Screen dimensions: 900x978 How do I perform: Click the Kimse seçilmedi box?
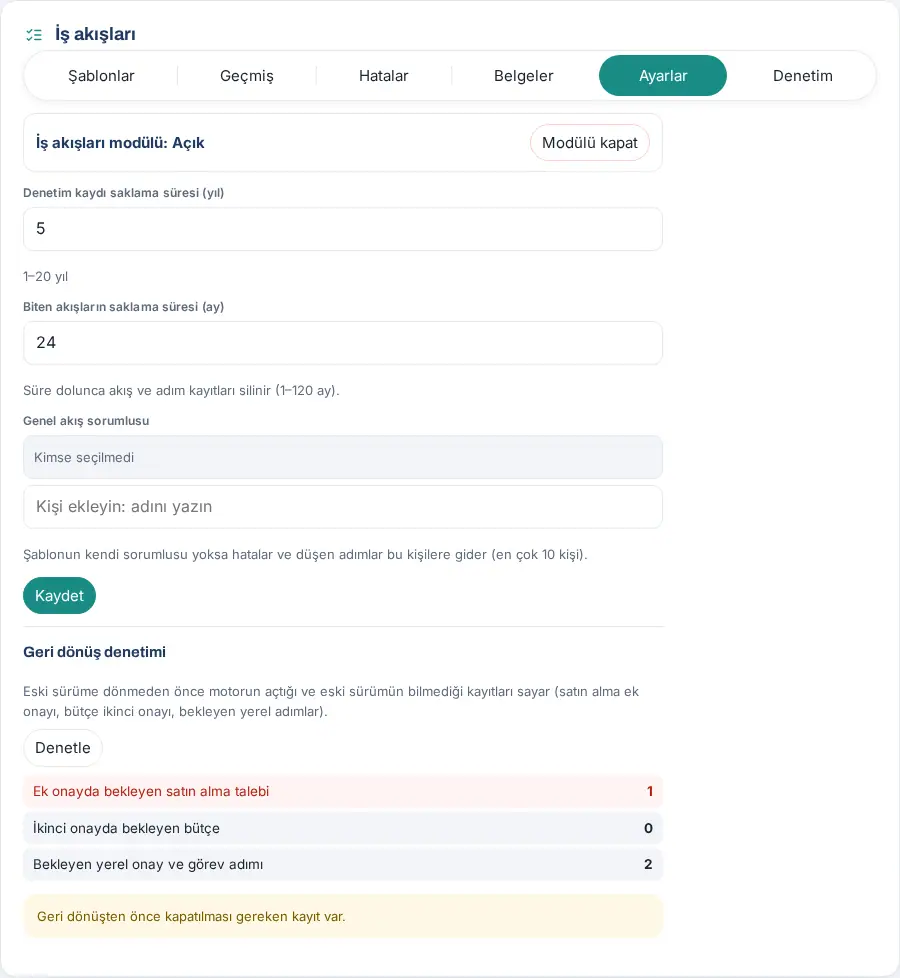[343, 457]
